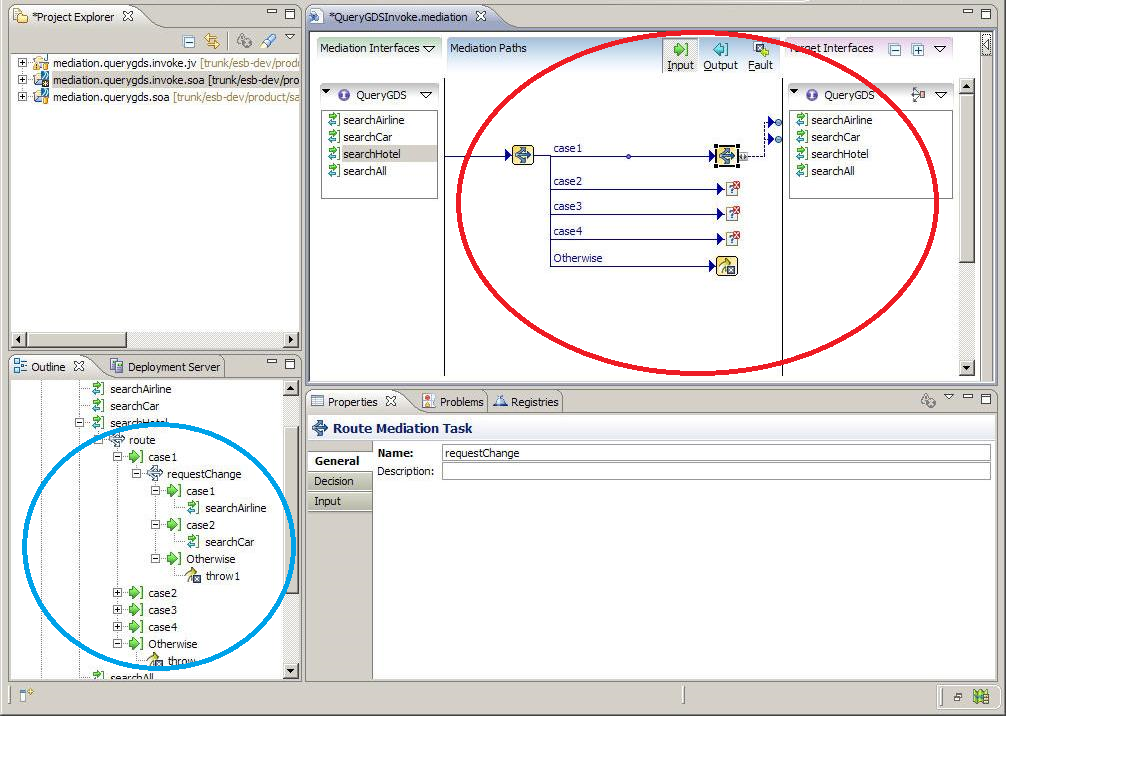Collapse route node in Outline tree
Image resolution: width=1129 pixels, height=782 pixels.
99,439
